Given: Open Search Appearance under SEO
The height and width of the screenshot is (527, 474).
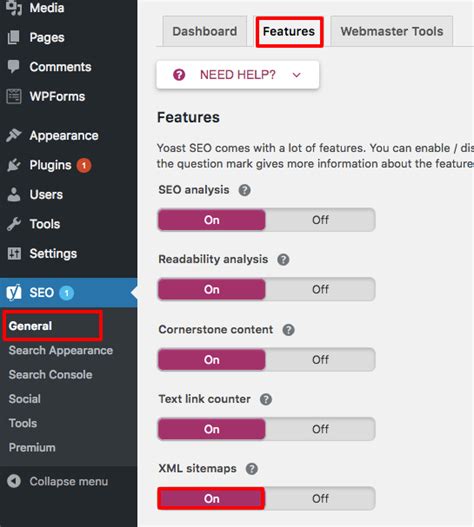Looking at the screenshot, I should coord(61,350).
